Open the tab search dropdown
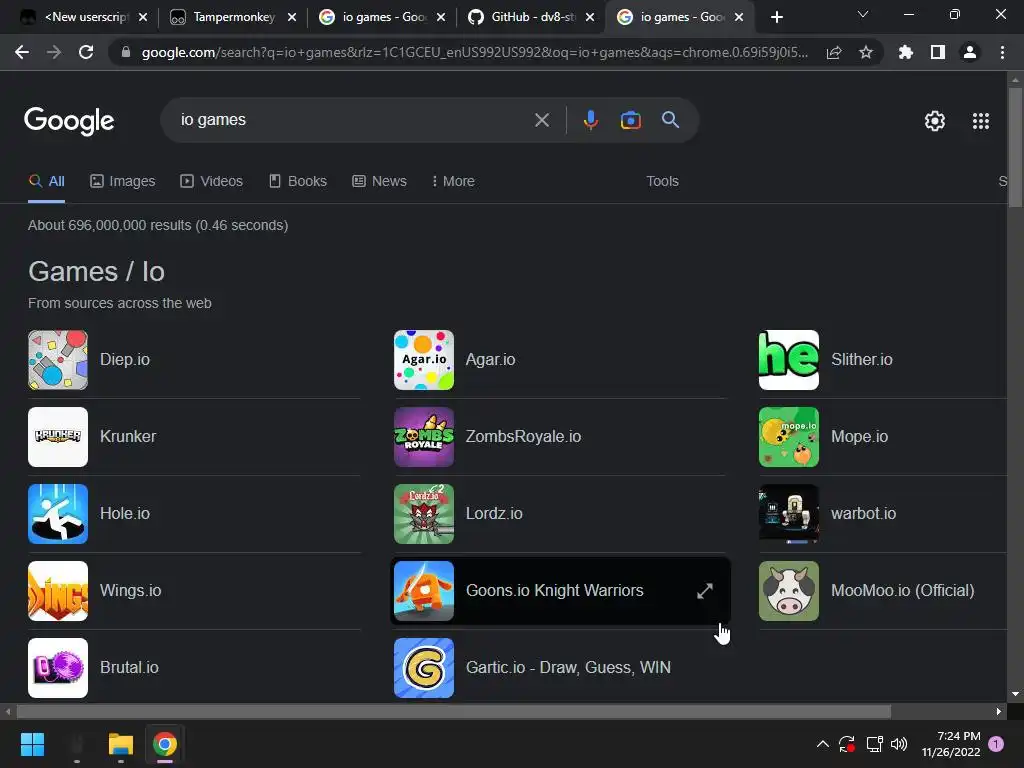 click(863, 14)
